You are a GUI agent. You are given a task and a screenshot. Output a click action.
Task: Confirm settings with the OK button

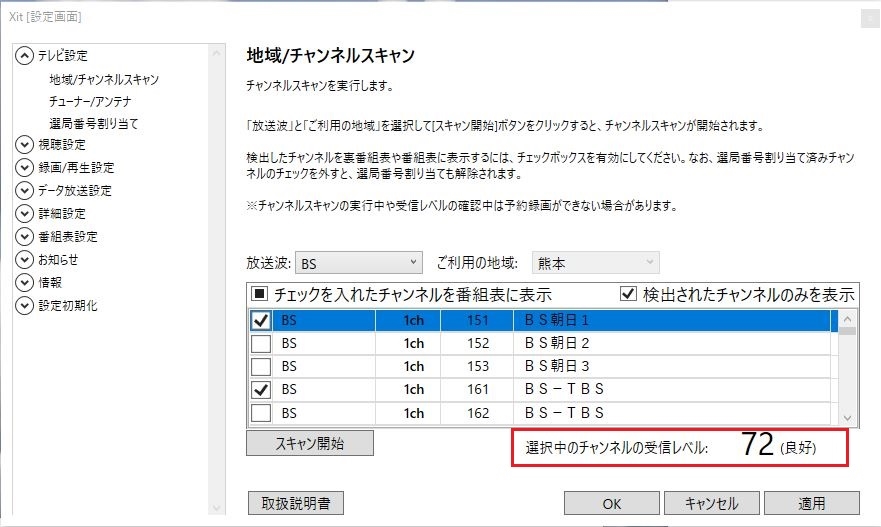coord(612,503)
